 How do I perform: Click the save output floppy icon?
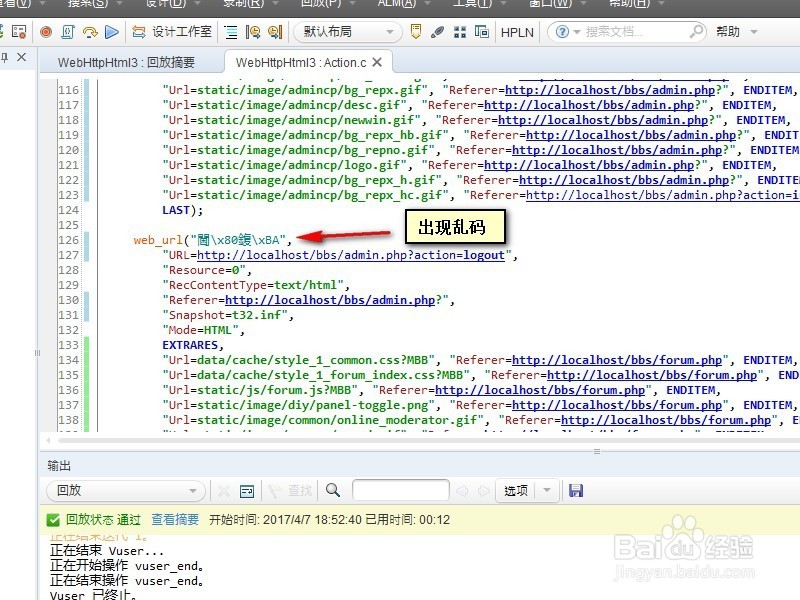[576, 491]
